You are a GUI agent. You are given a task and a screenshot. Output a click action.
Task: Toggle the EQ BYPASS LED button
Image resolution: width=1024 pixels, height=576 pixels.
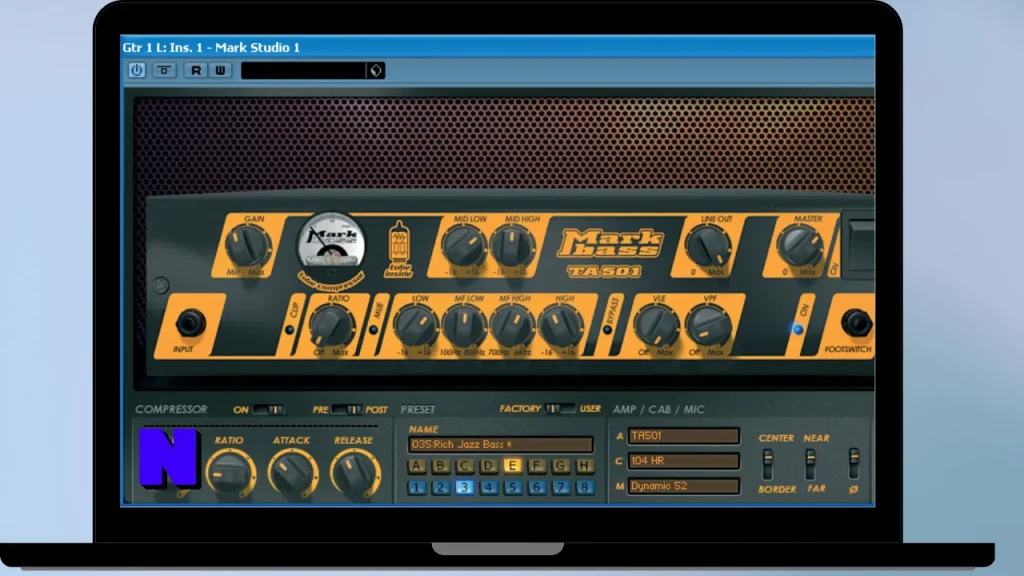click(x=607, y=330)
